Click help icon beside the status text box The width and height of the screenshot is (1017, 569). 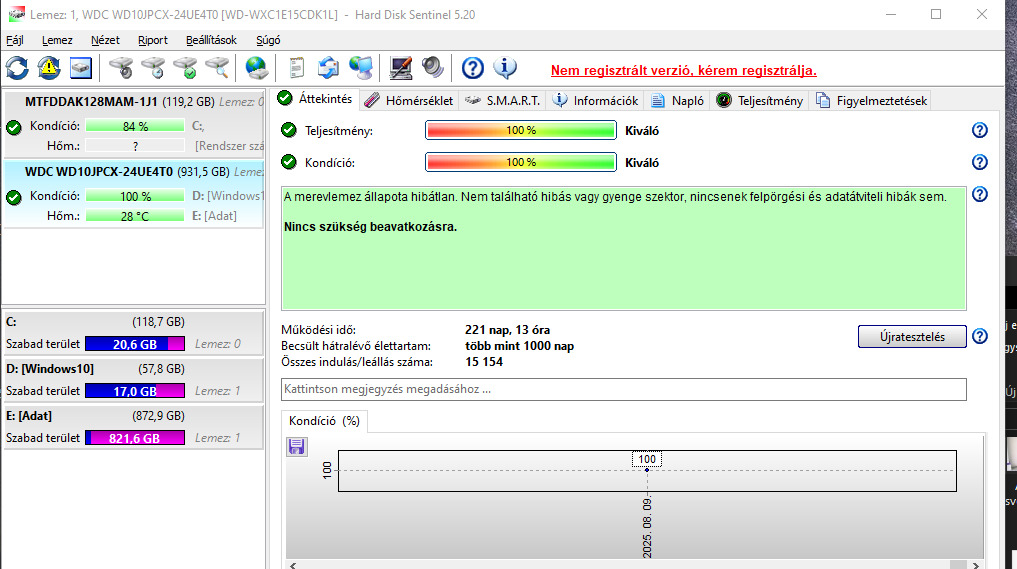979,194
